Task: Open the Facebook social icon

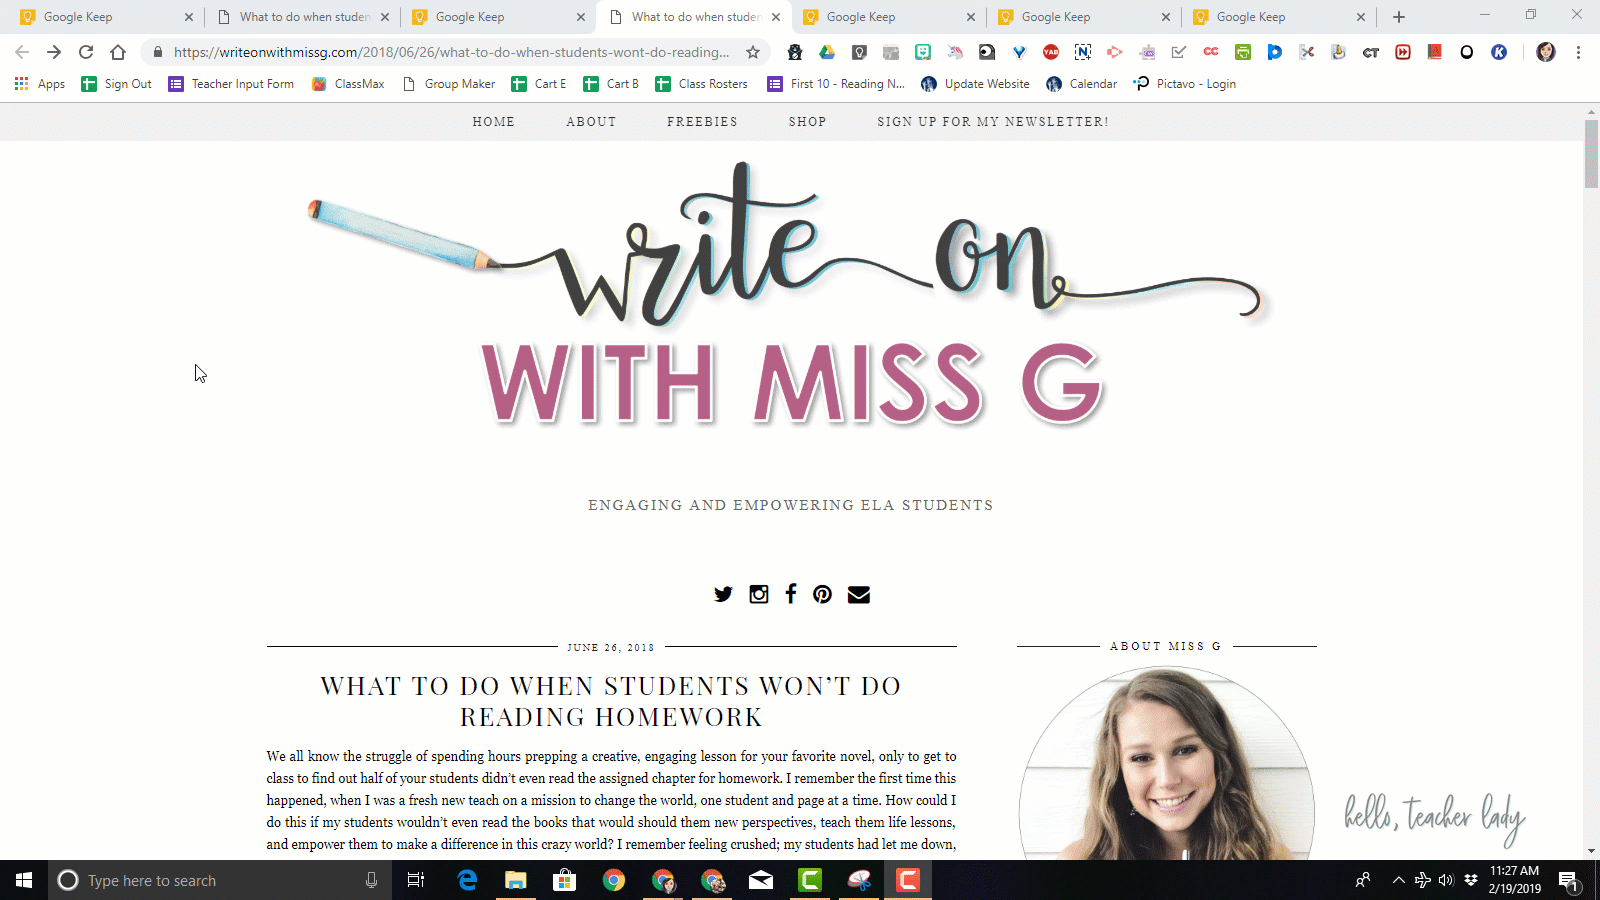Action: [x=791, y=594]
